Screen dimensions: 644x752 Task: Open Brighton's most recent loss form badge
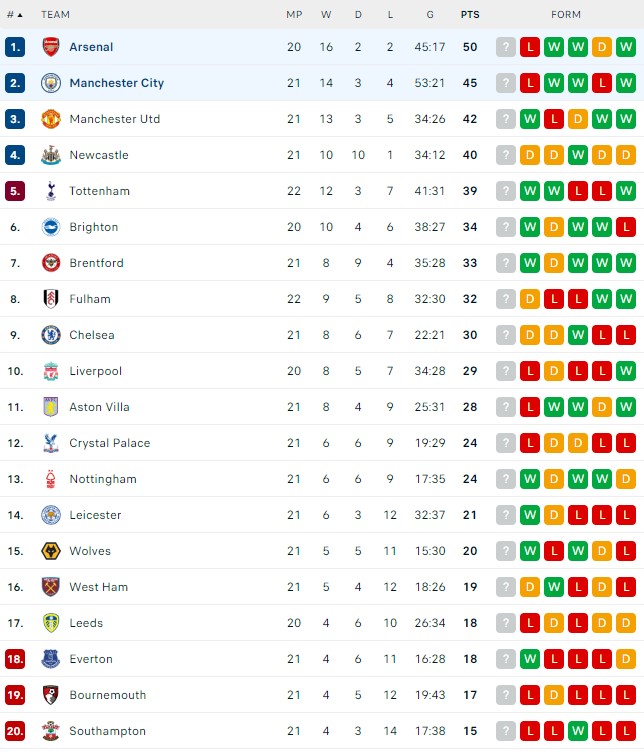pos(626,227)
